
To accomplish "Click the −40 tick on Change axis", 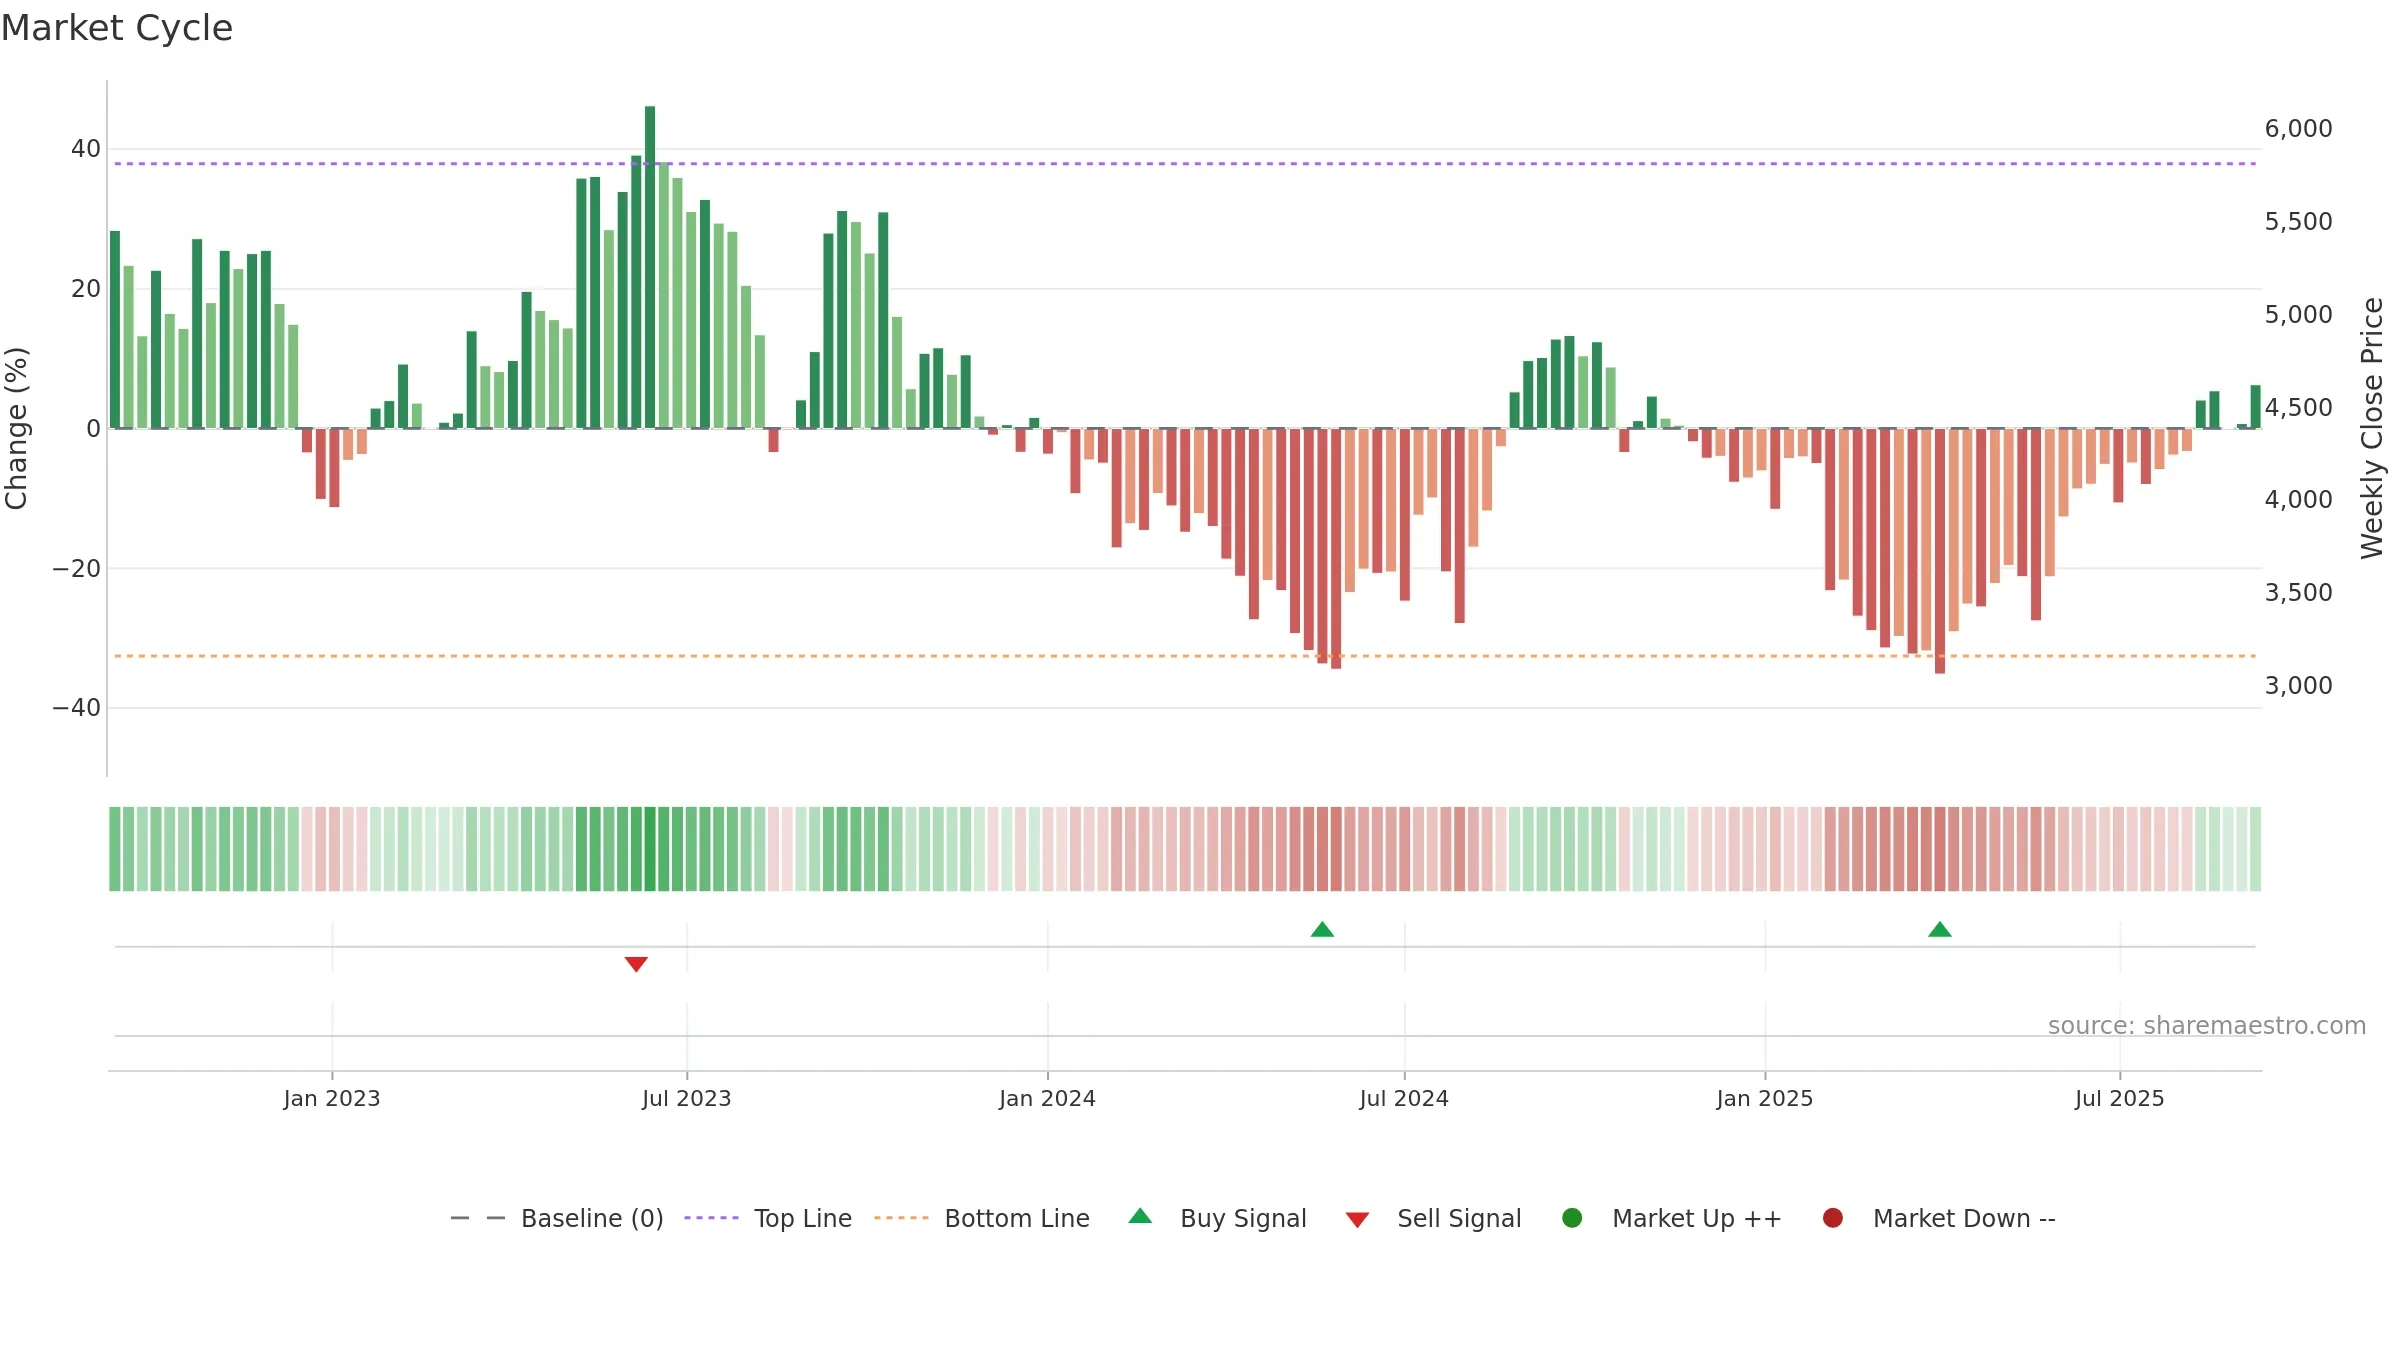I will 77,708.
